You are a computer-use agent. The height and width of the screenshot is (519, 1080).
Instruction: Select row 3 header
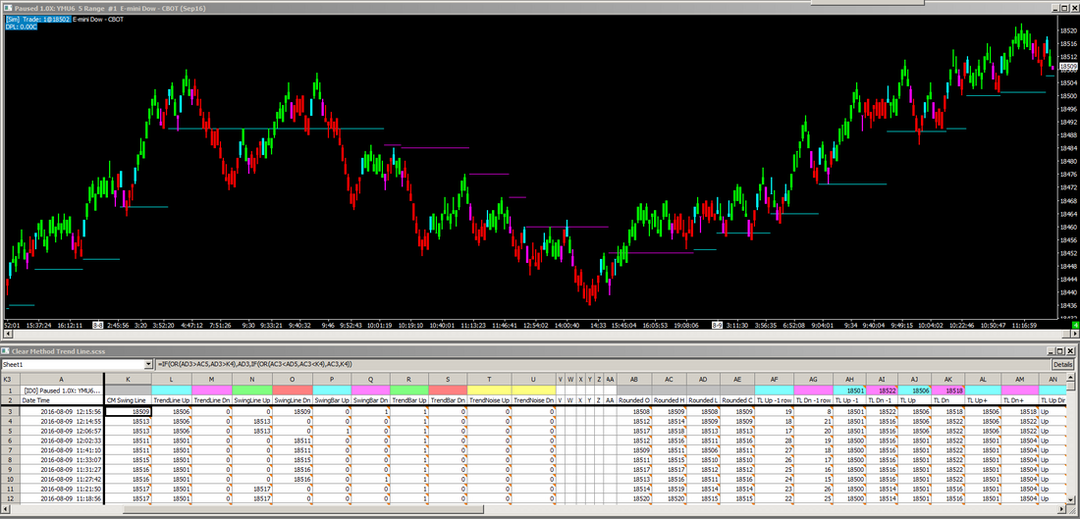[9, 411]
